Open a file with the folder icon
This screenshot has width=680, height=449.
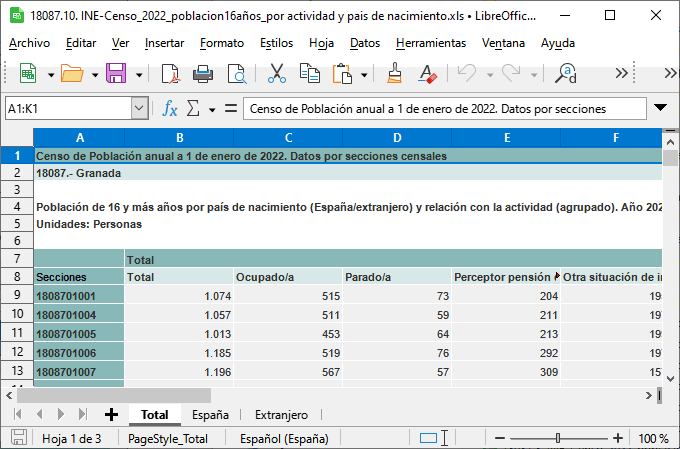pos(72,73)
